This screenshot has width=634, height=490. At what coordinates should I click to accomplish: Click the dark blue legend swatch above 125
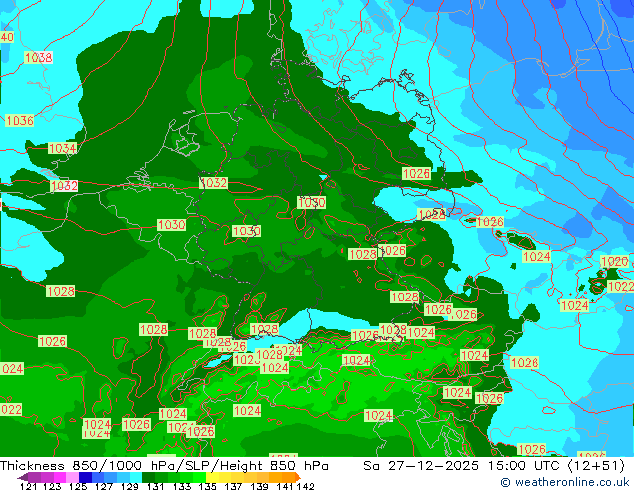tap(85, 477)
